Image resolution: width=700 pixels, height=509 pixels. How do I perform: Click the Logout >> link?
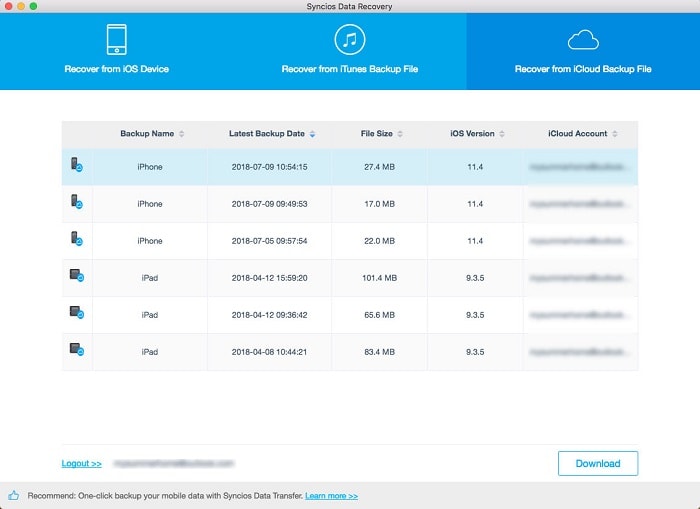tap(82, 463)
